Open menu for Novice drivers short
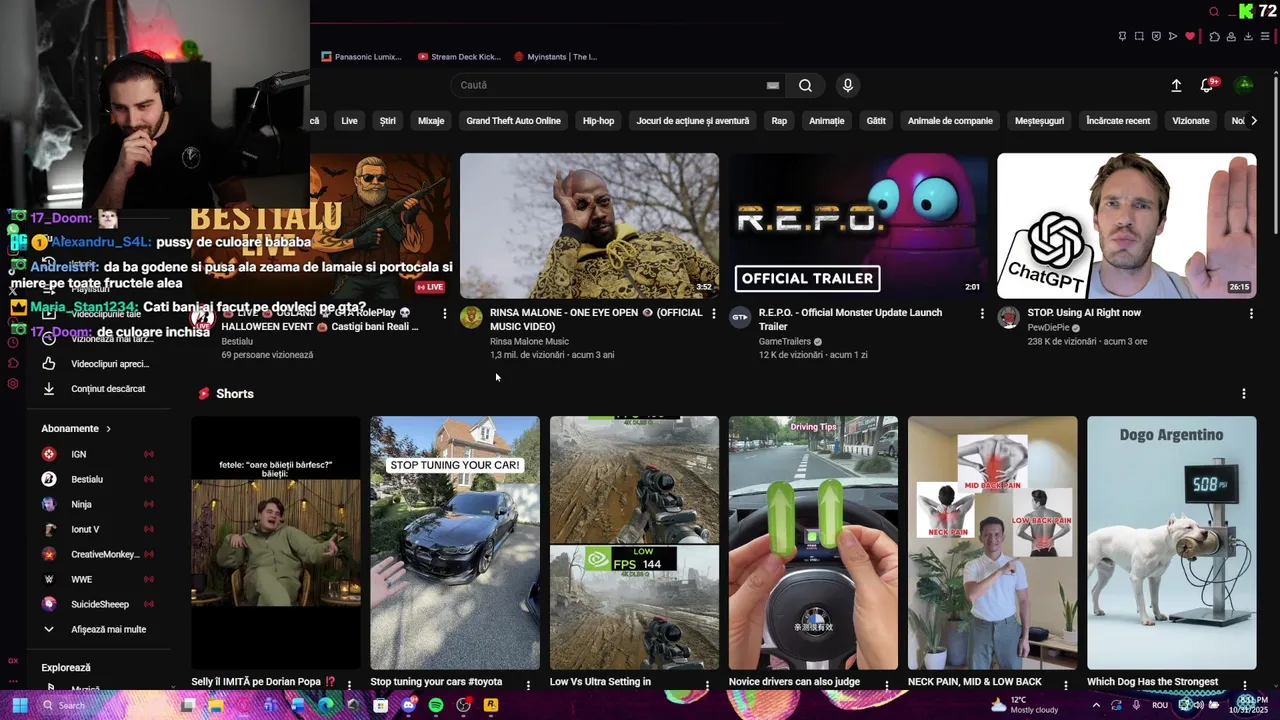The width and height of the screenshot is (1280, 720). click(886, 685)
